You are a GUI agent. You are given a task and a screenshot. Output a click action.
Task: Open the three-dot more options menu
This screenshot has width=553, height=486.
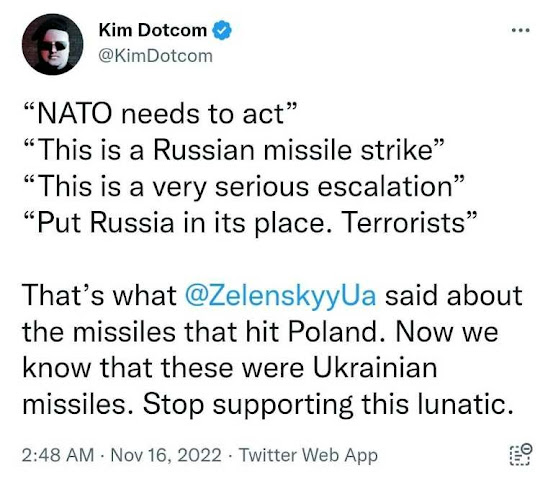click(x=521, y=30)
